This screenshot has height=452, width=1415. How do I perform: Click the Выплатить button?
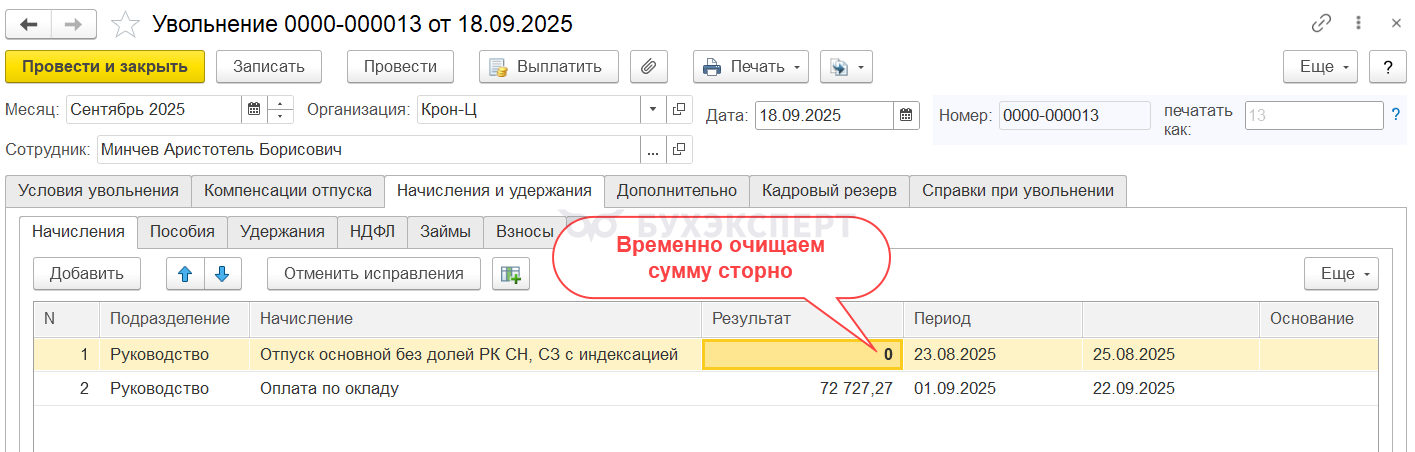click(x=548, y=67)
